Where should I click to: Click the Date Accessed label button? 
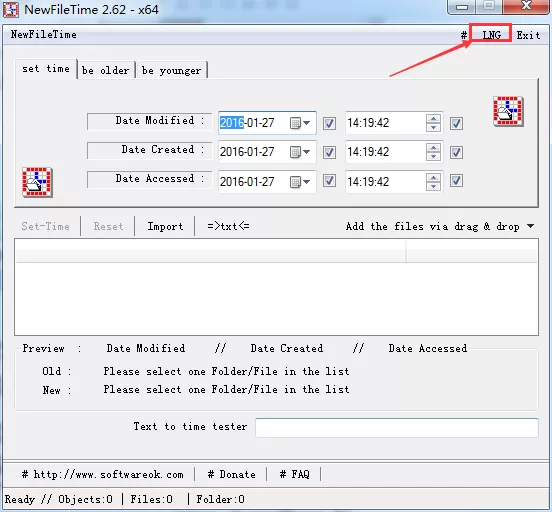[150, 180]
